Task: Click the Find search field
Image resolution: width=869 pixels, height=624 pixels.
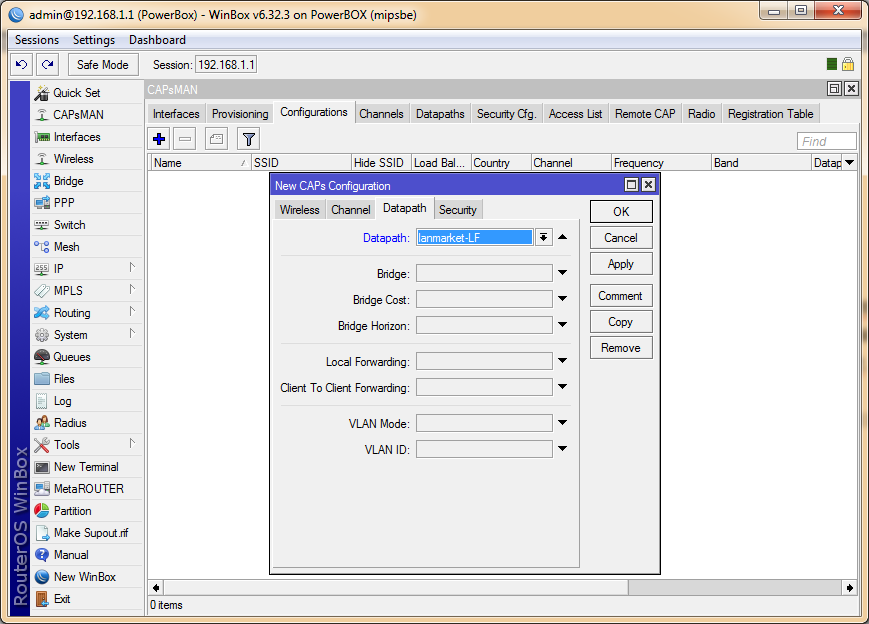Action: click(x=826, y=141)
